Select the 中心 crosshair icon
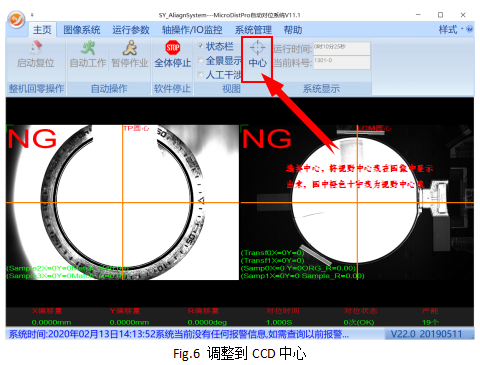The width and height of the screenshot is (480, 365). pos(257,48)
